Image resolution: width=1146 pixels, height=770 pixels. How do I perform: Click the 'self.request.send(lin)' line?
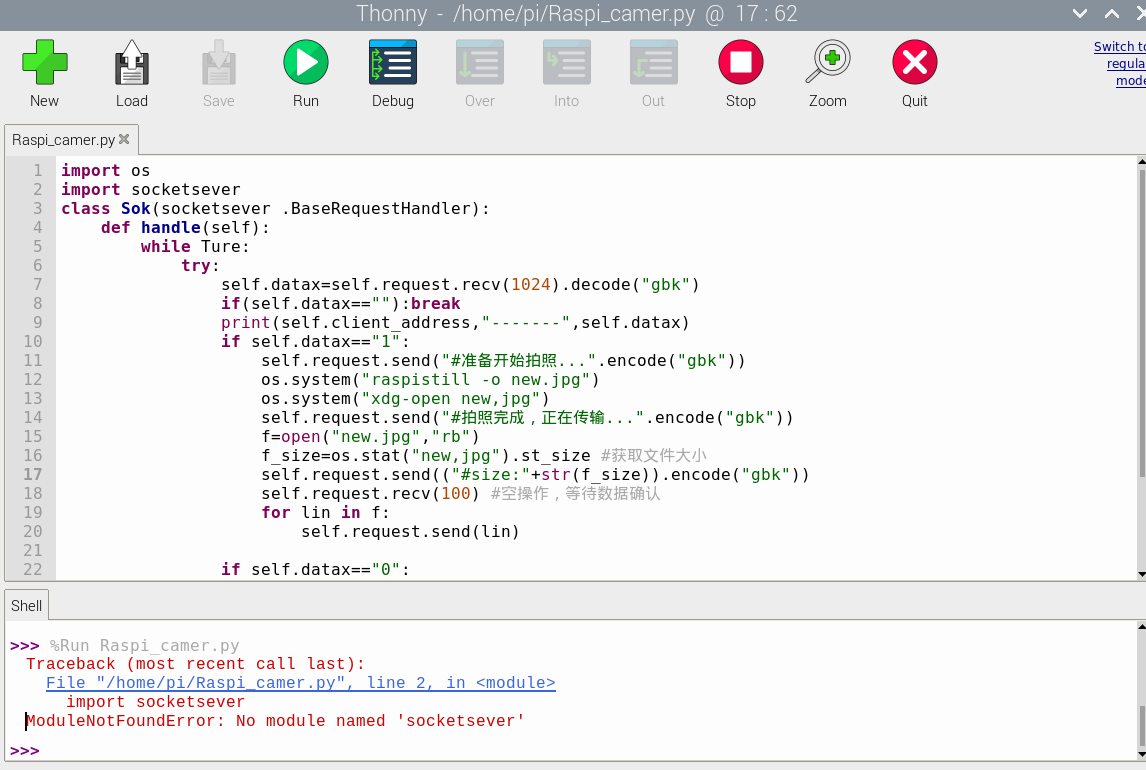point(410,531)
